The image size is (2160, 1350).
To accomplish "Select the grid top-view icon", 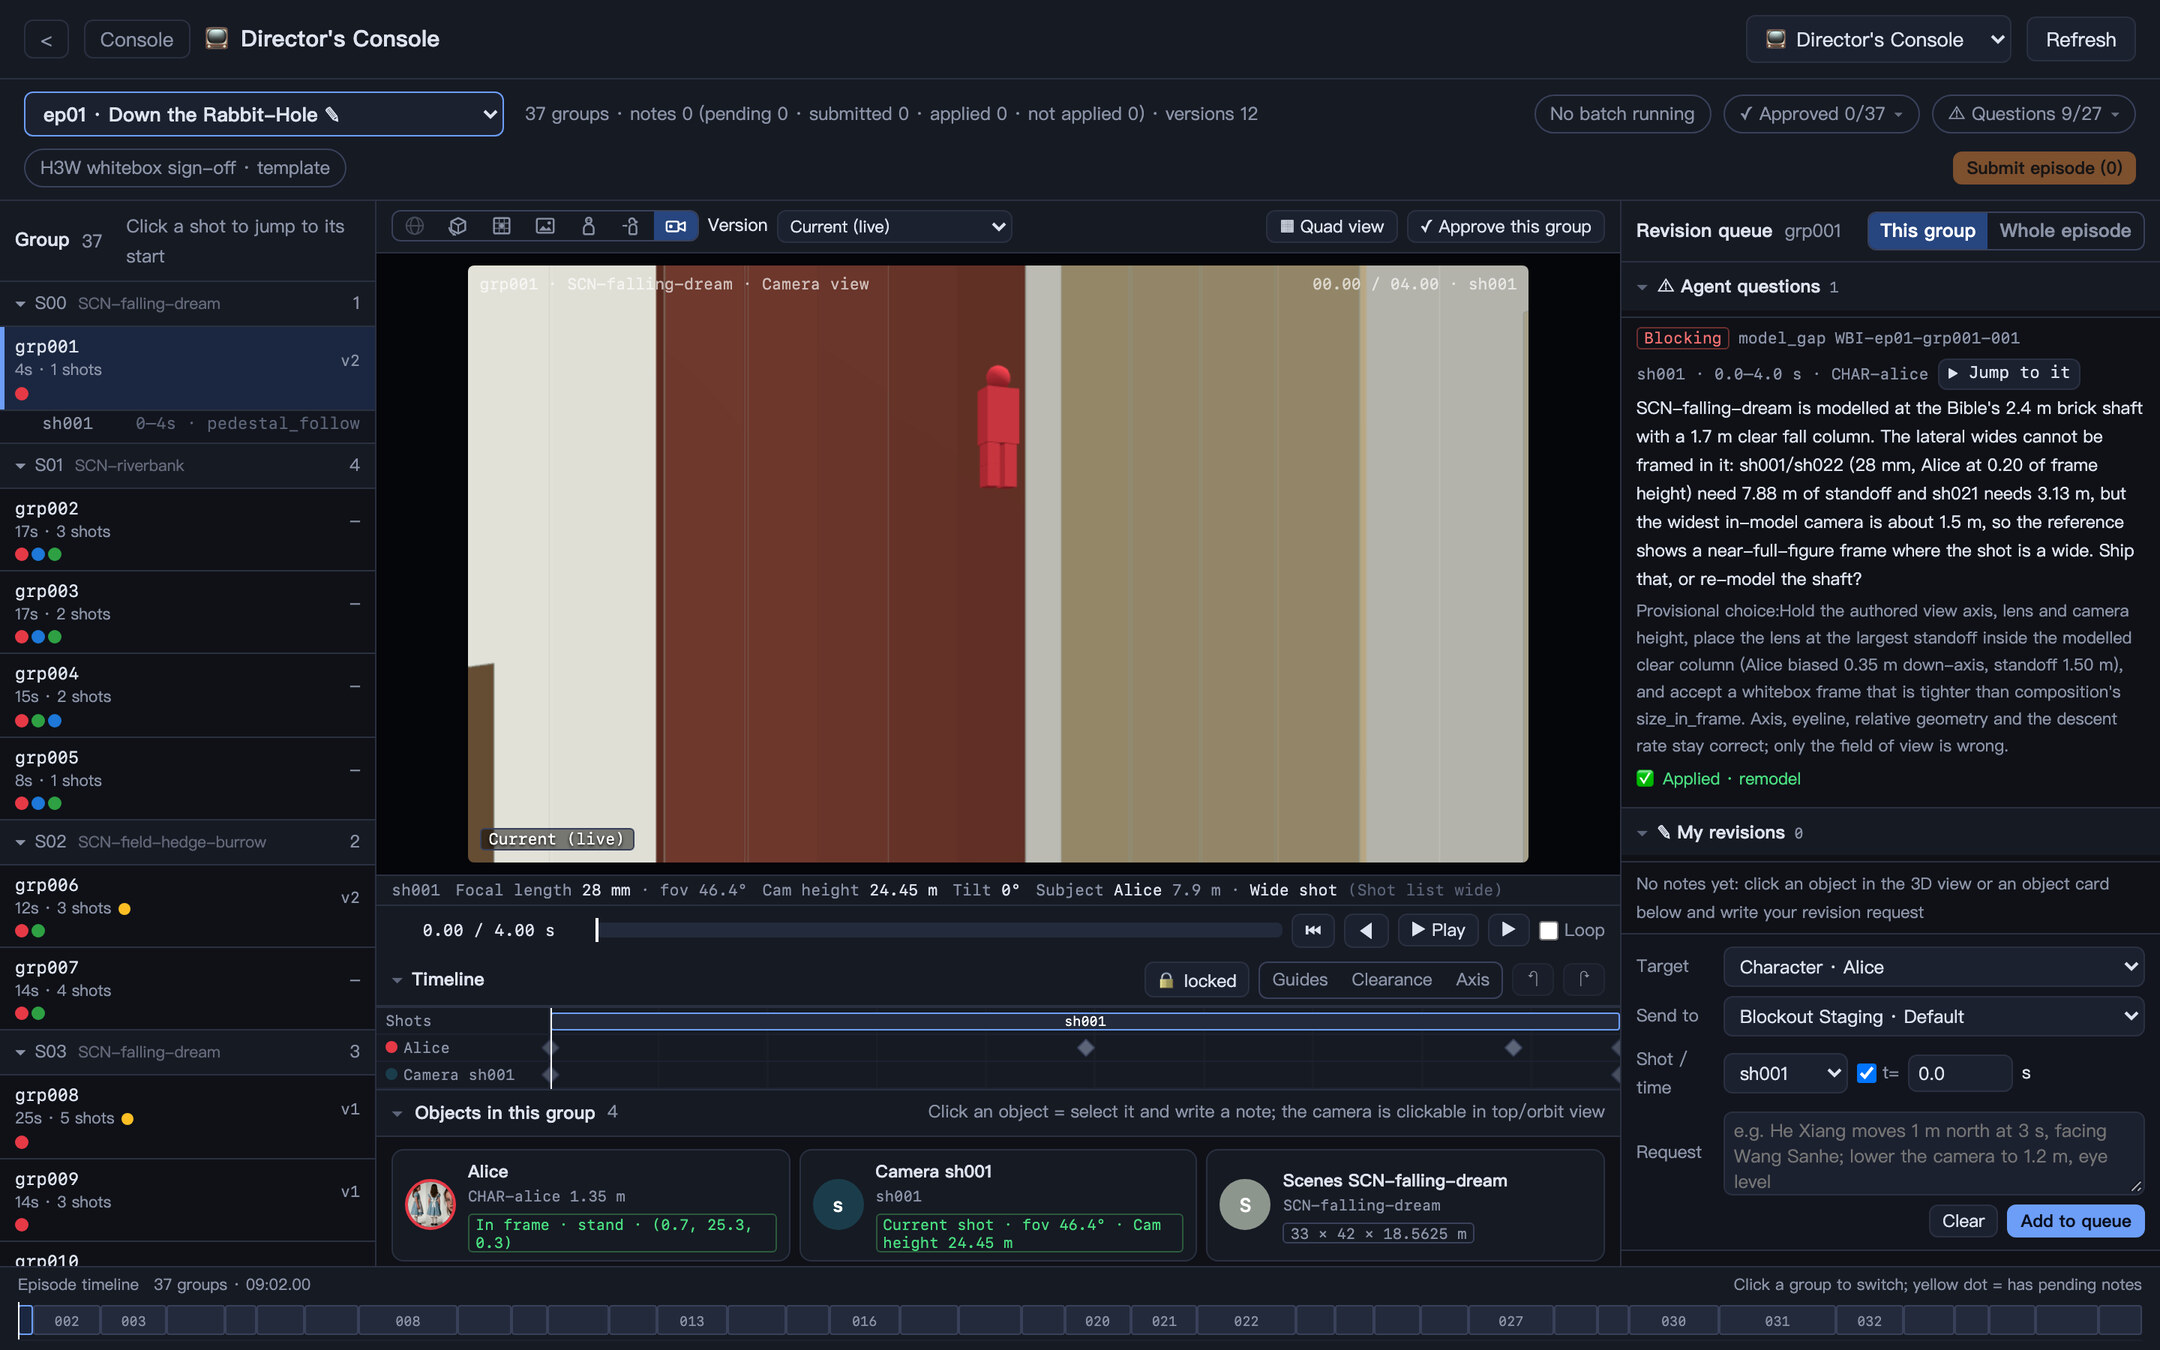I will [x=501, y=226].
